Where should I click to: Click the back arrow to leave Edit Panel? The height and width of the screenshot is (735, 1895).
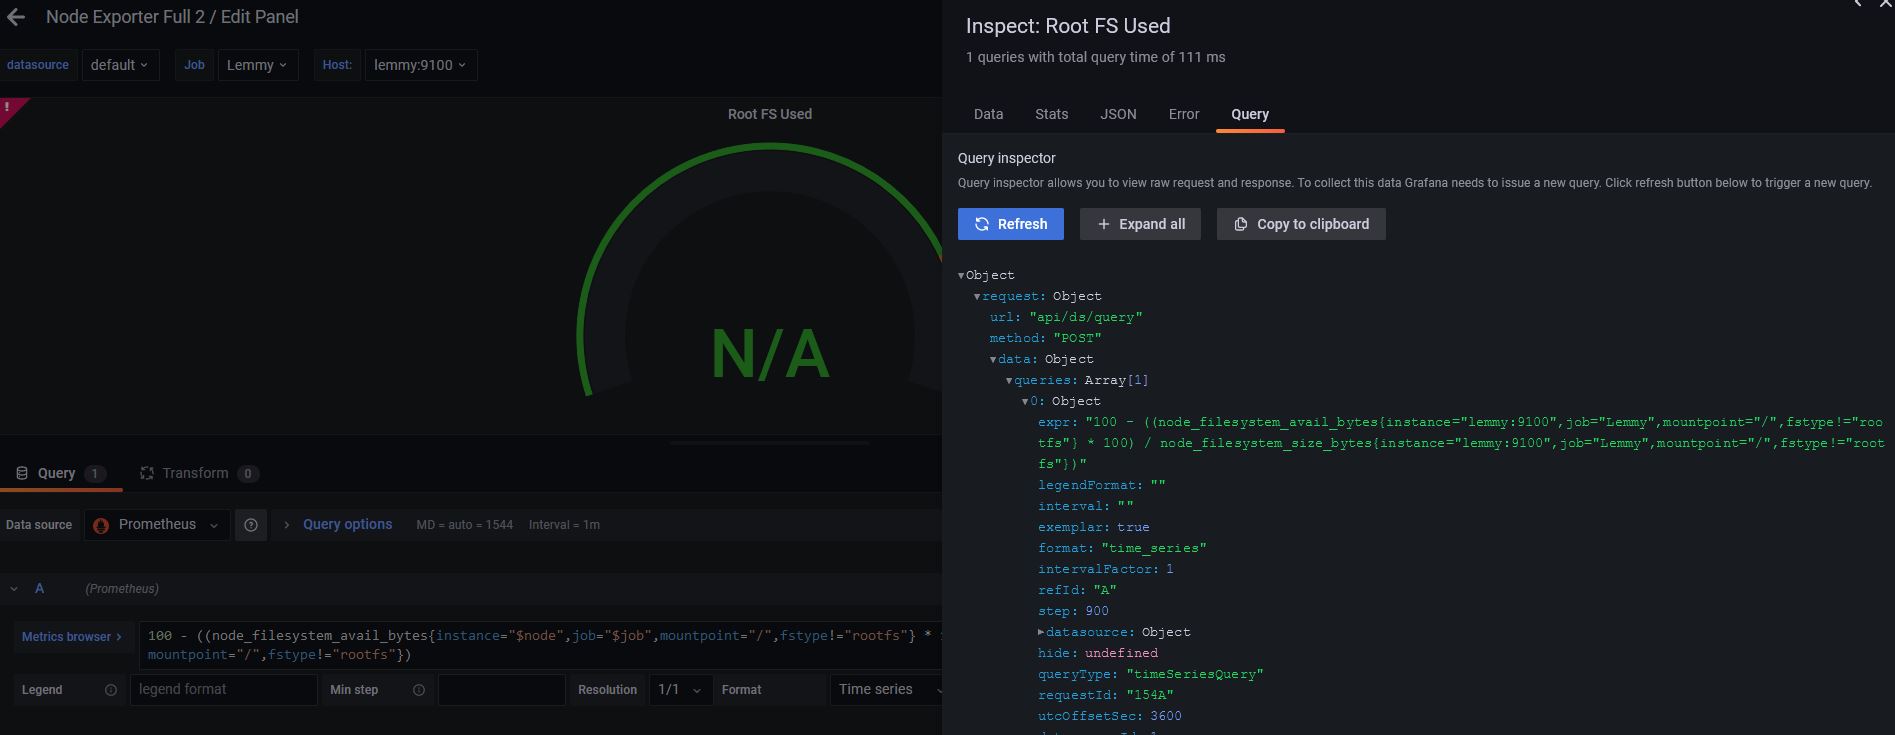(15, 17)
